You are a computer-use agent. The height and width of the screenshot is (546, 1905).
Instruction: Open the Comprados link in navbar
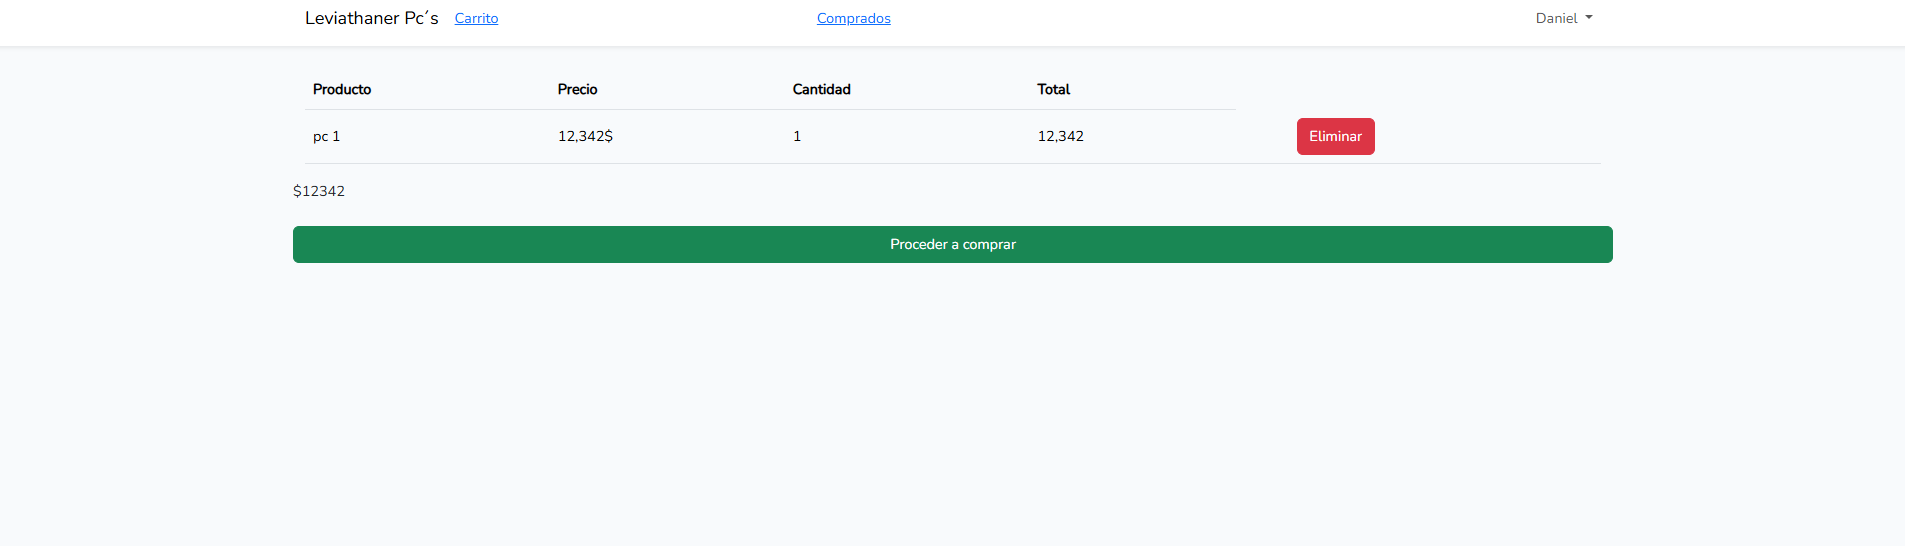(x=853, y=18)
